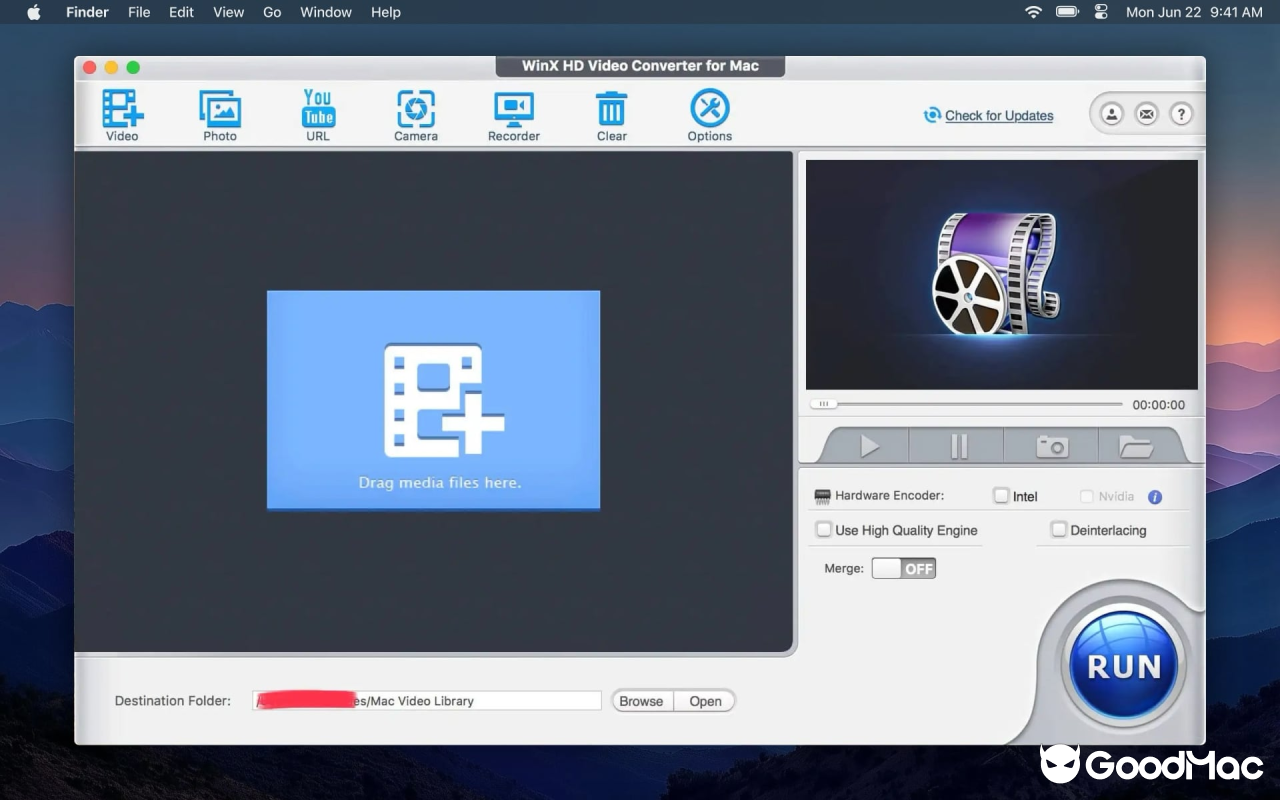Toggle the Merge switch on
Image resolution: width=1280 pixels, height=800 pixels.
click(x=904, y=568)
